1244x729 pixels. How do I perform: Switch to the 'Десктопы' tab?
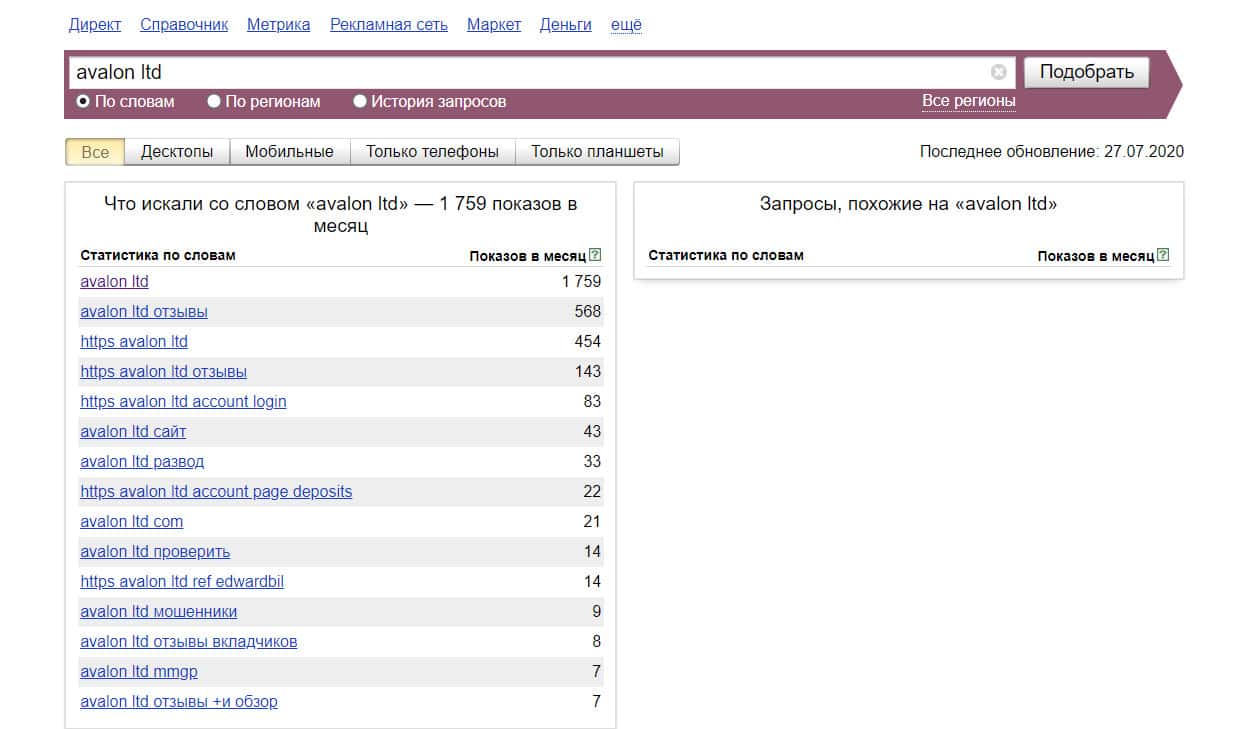177,152
